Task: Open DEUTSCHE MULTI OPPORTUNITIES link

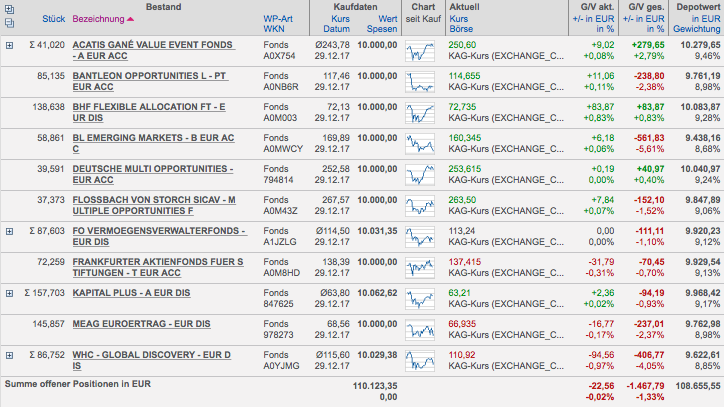Action: coord(153,174)
